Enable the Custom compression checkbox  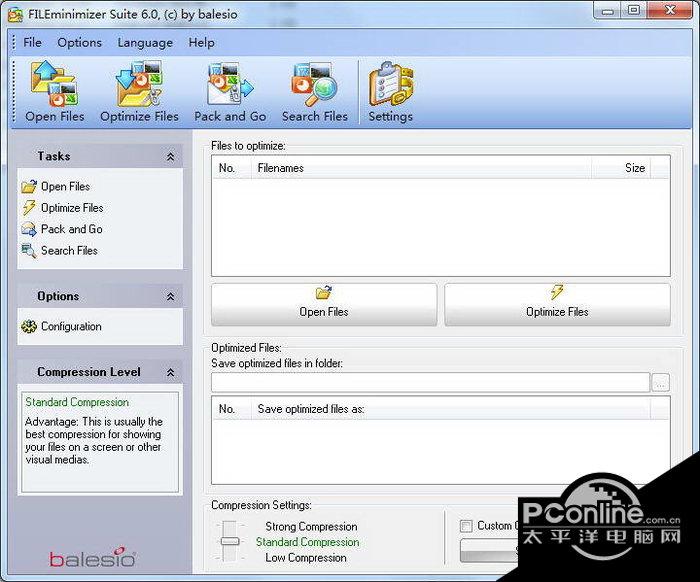click(466, 526)
